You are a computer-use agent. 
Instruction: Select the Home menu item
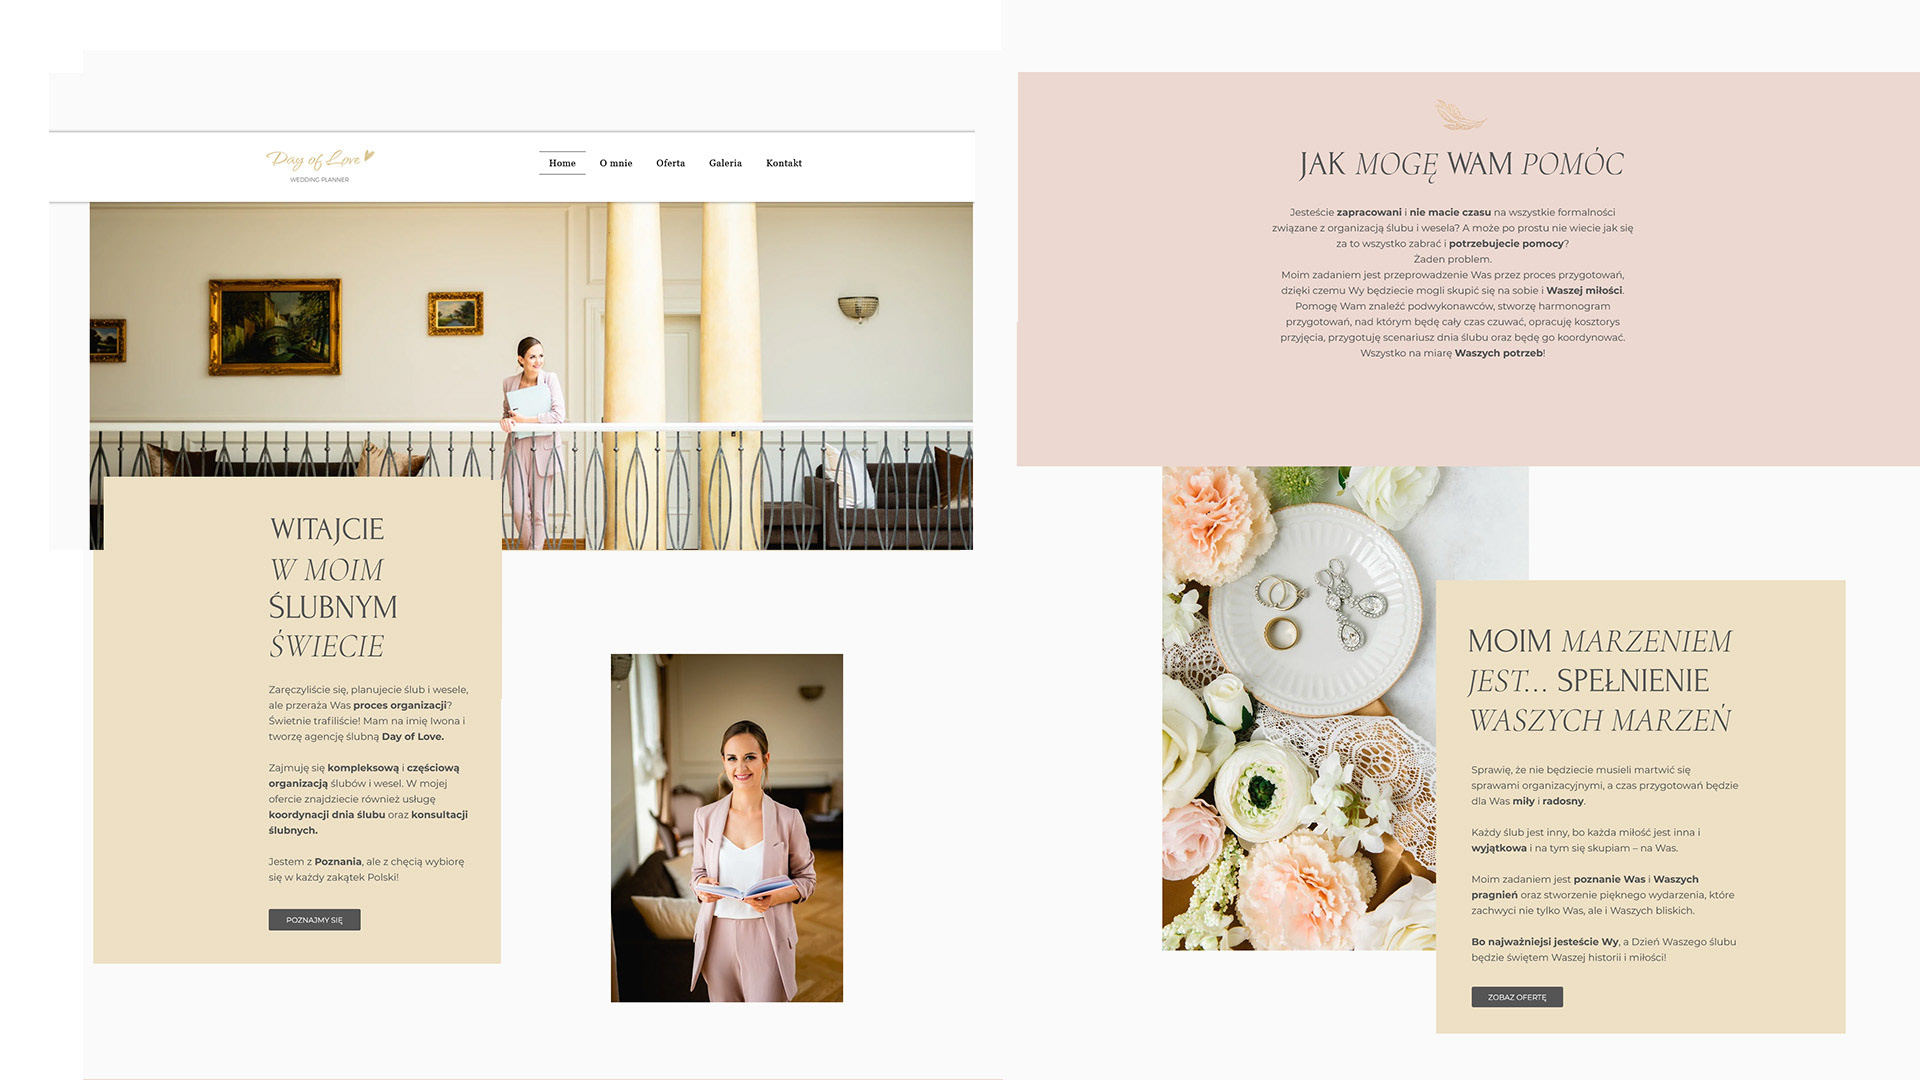(x=562, y=163)
